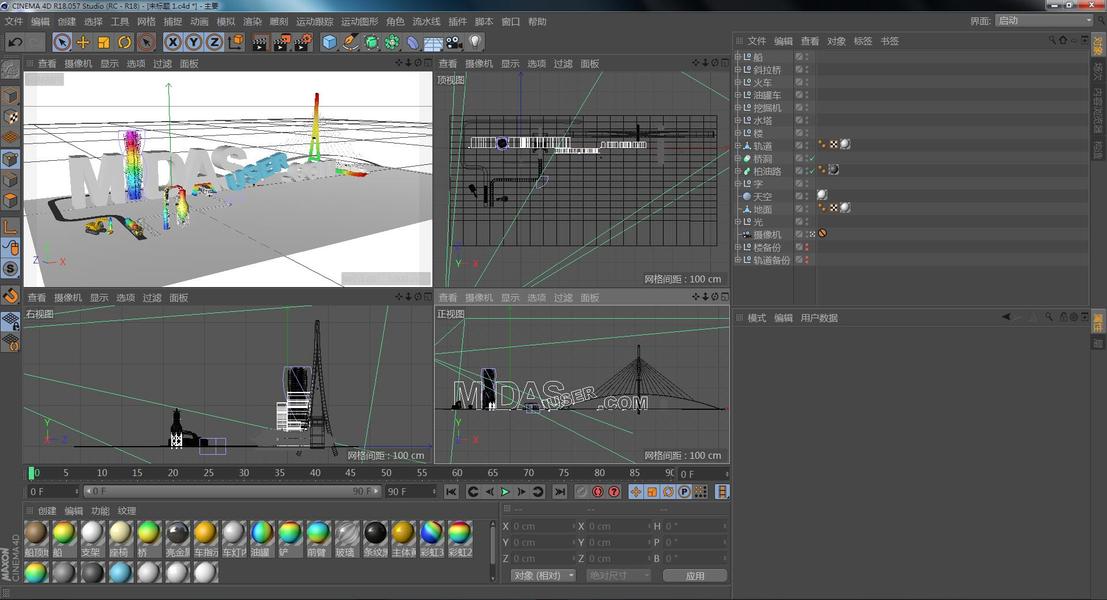Click the camera object icon in toolbar

pyautogui.click(x=454, y=42)
